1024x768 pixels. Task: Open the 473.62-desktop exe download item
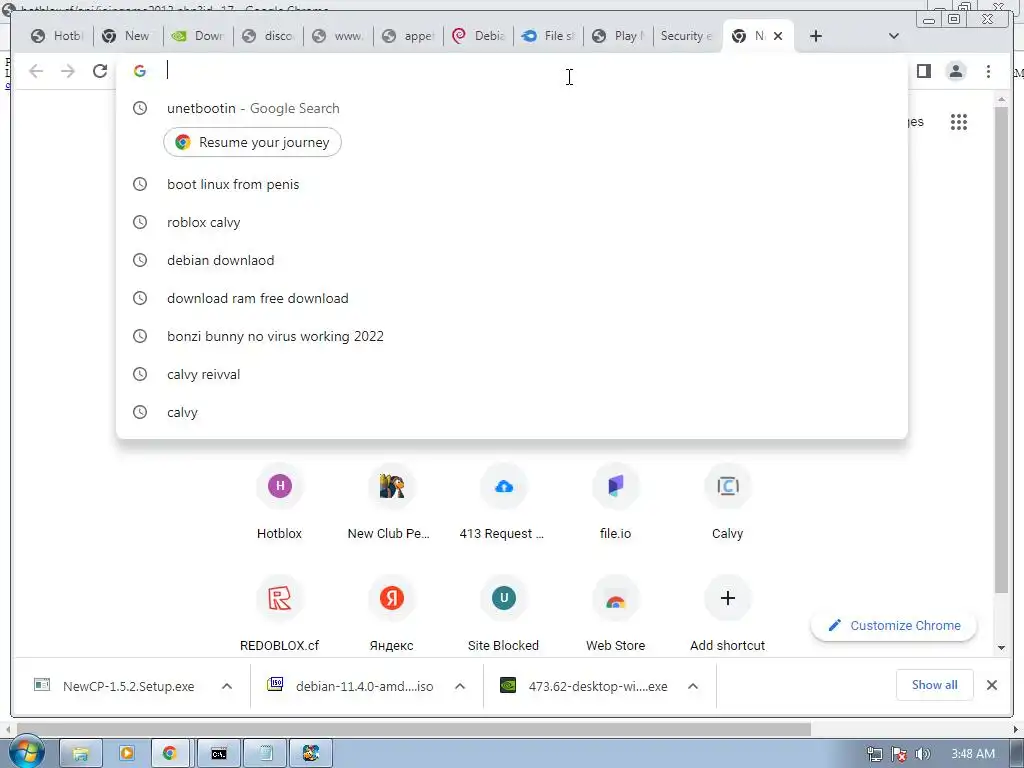(584, 686)
